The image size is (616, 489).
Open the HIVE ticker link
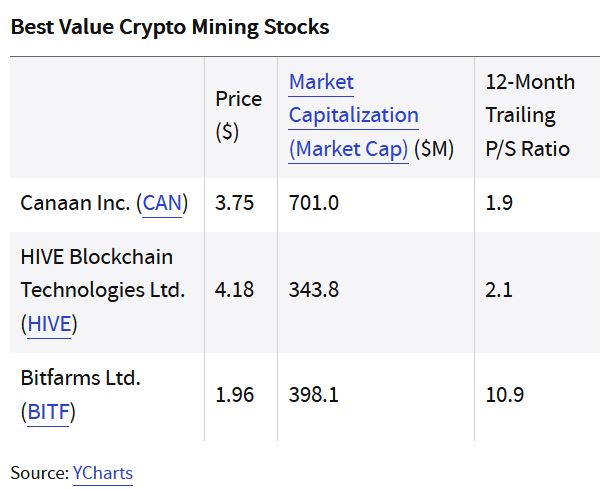click(48, 324)
